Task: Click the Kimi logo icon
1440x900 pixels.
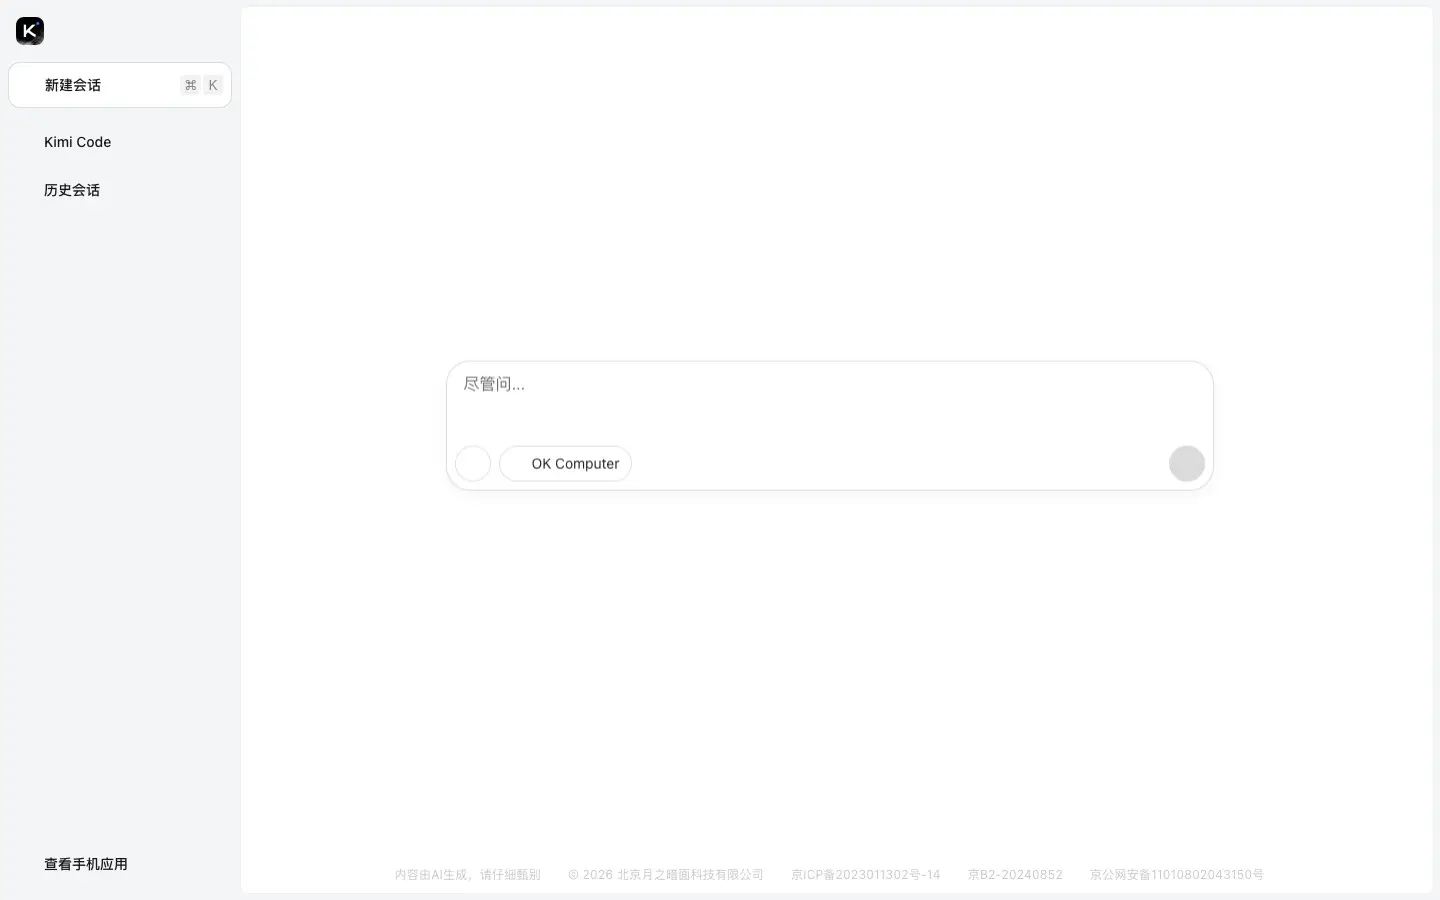Action: (x=30, y=31)
